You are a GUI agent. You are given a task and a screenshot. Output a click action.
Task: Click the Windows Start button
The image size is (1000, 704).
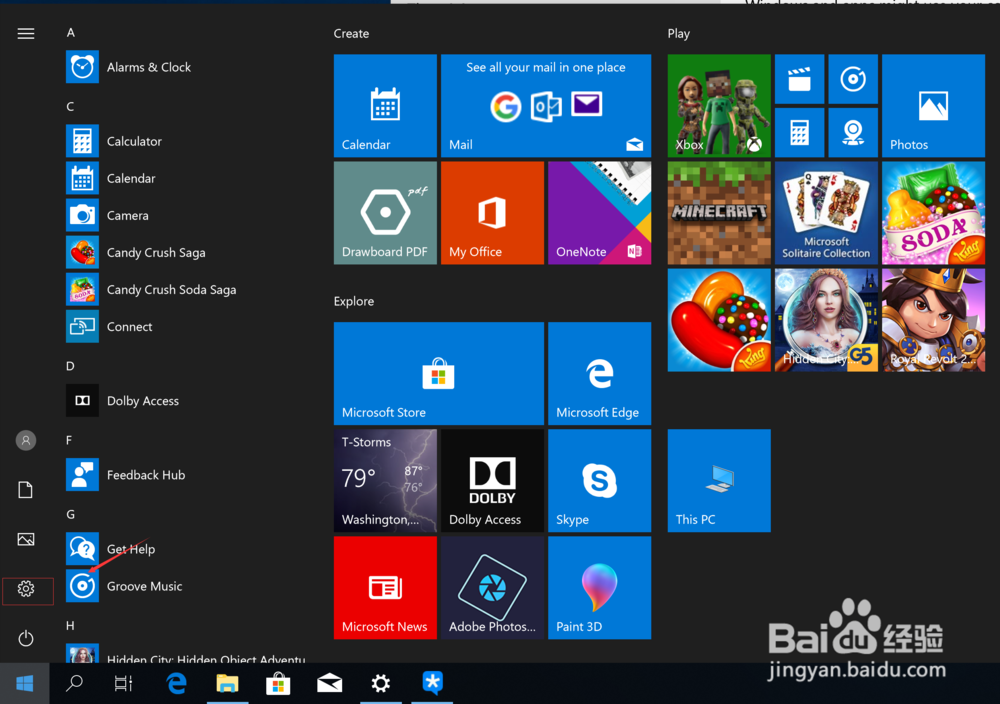click(24, 684)
